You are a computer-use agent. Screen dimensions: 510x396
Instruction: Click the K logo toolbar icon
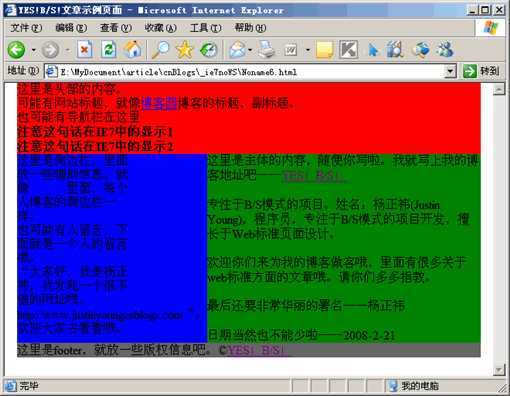point(349,50)
